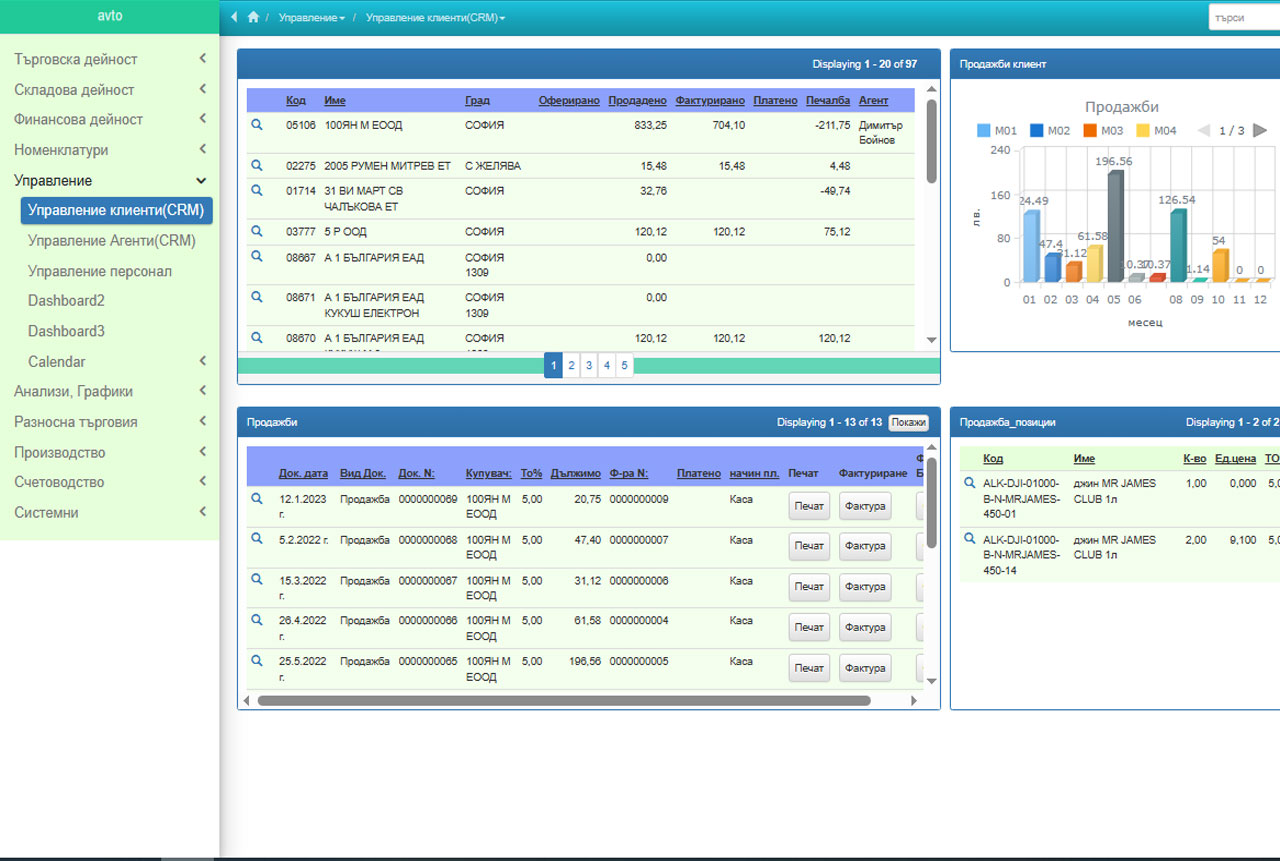1280x861 pixels.
Task: Click the sales table horizontal scrollbar
Action: 564,701
